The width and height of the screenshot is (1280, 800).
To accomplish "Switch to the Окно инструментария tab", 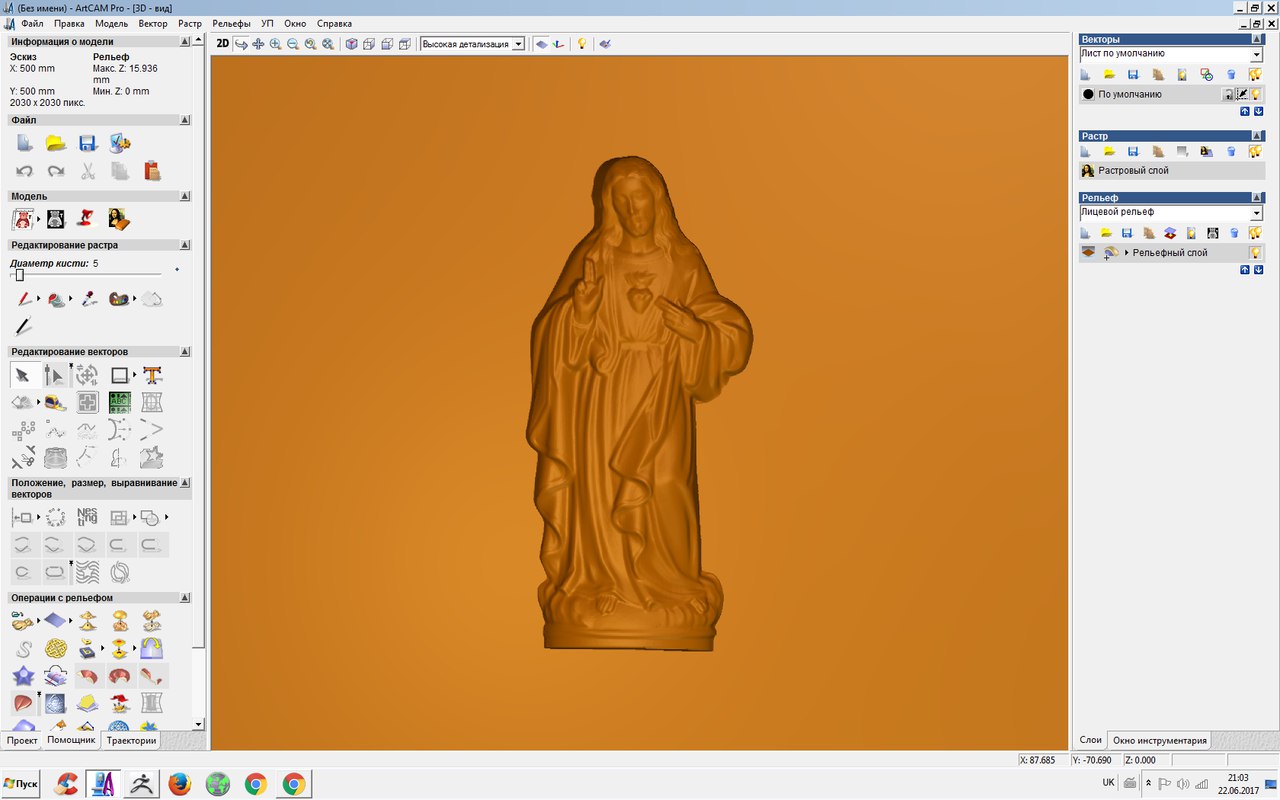I will click(1159, 741).
